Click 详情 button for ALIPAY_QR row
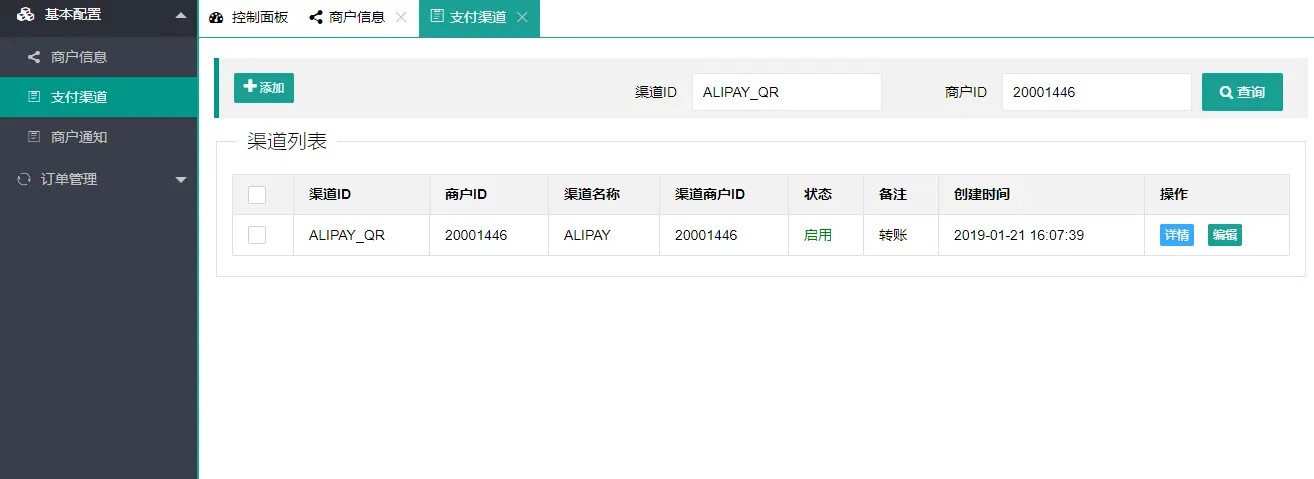This screenshot has width=1314, height=479. coord(1177,235)
